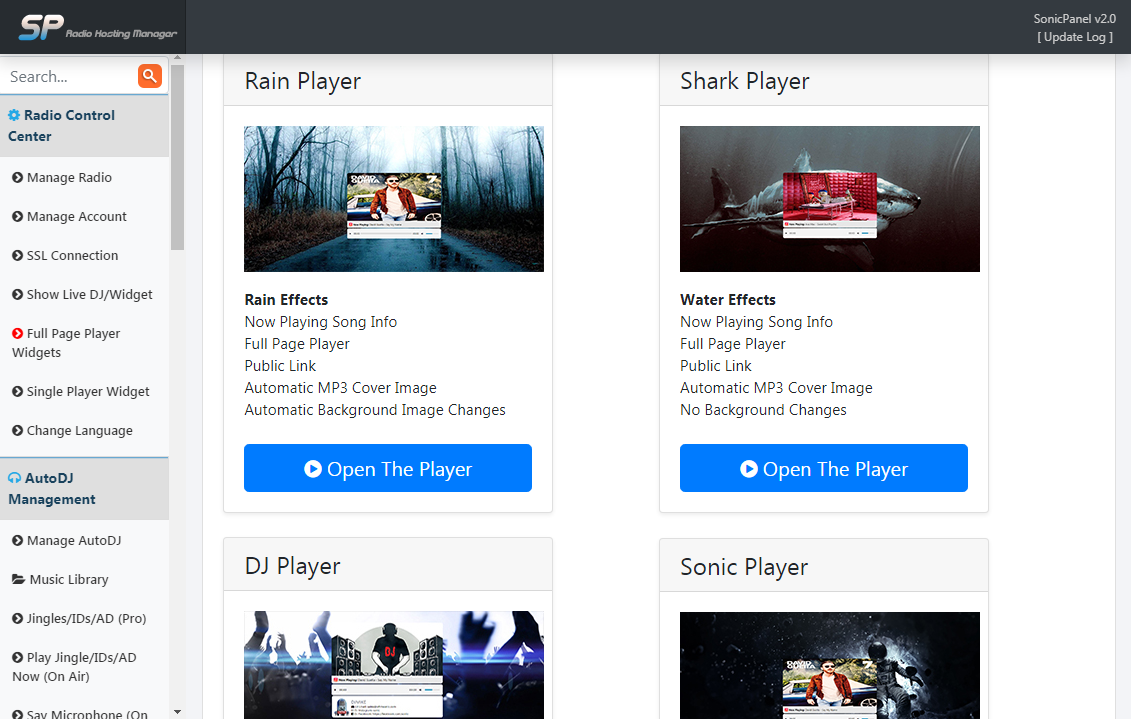This screenshot has width=1131, height=719.
Task: Click the DJ Player preview thumbnail
Action: coord(394,665)
